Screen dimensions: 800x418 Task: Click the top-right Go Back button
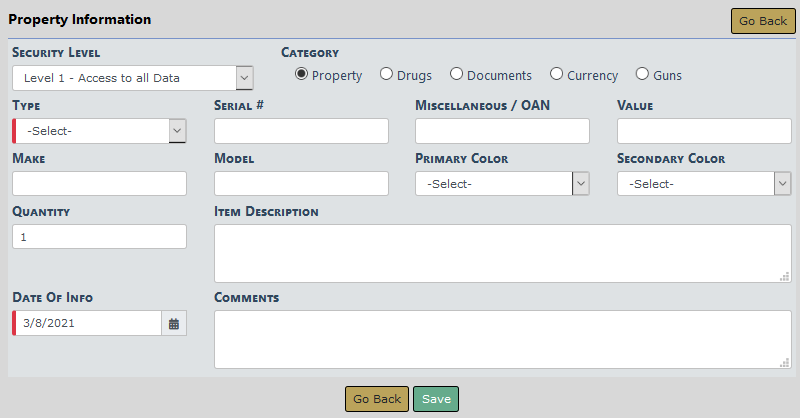[763, 21]
